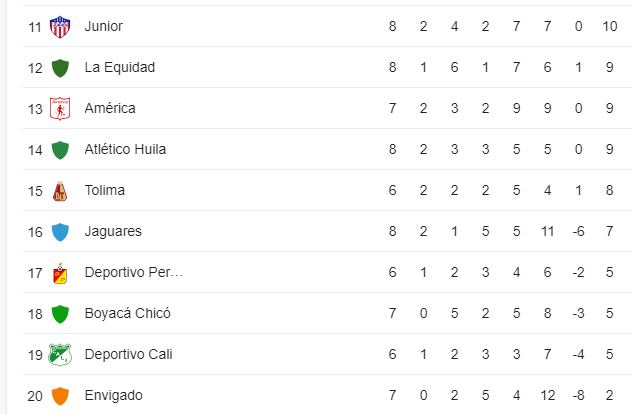Open the La Equidad team name
The width and height of the screenshot is (632, 414).
click(x=120, y=67)
